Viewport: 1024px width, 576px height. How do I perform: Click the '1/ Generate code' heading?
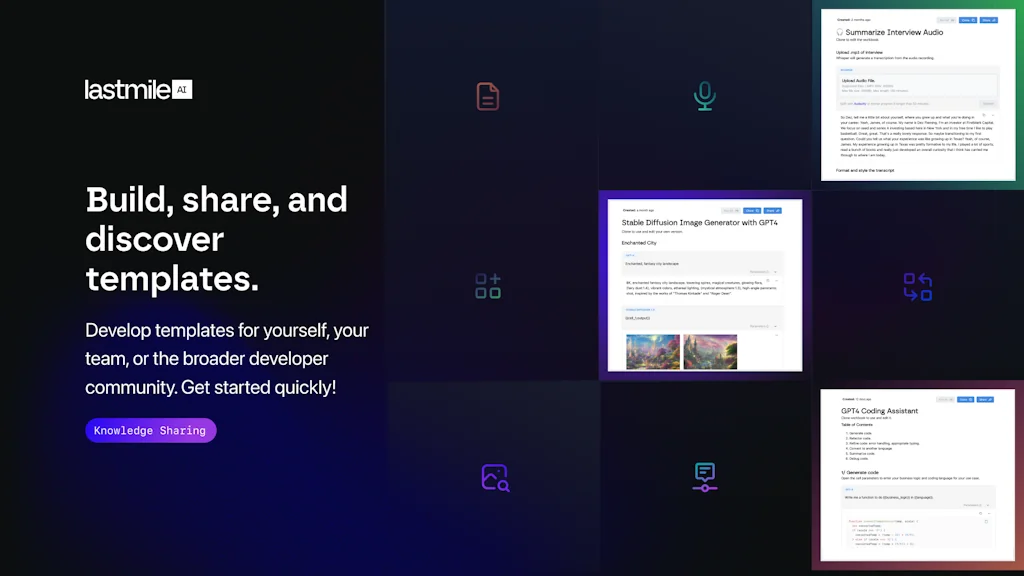click(x=859, y=472)
